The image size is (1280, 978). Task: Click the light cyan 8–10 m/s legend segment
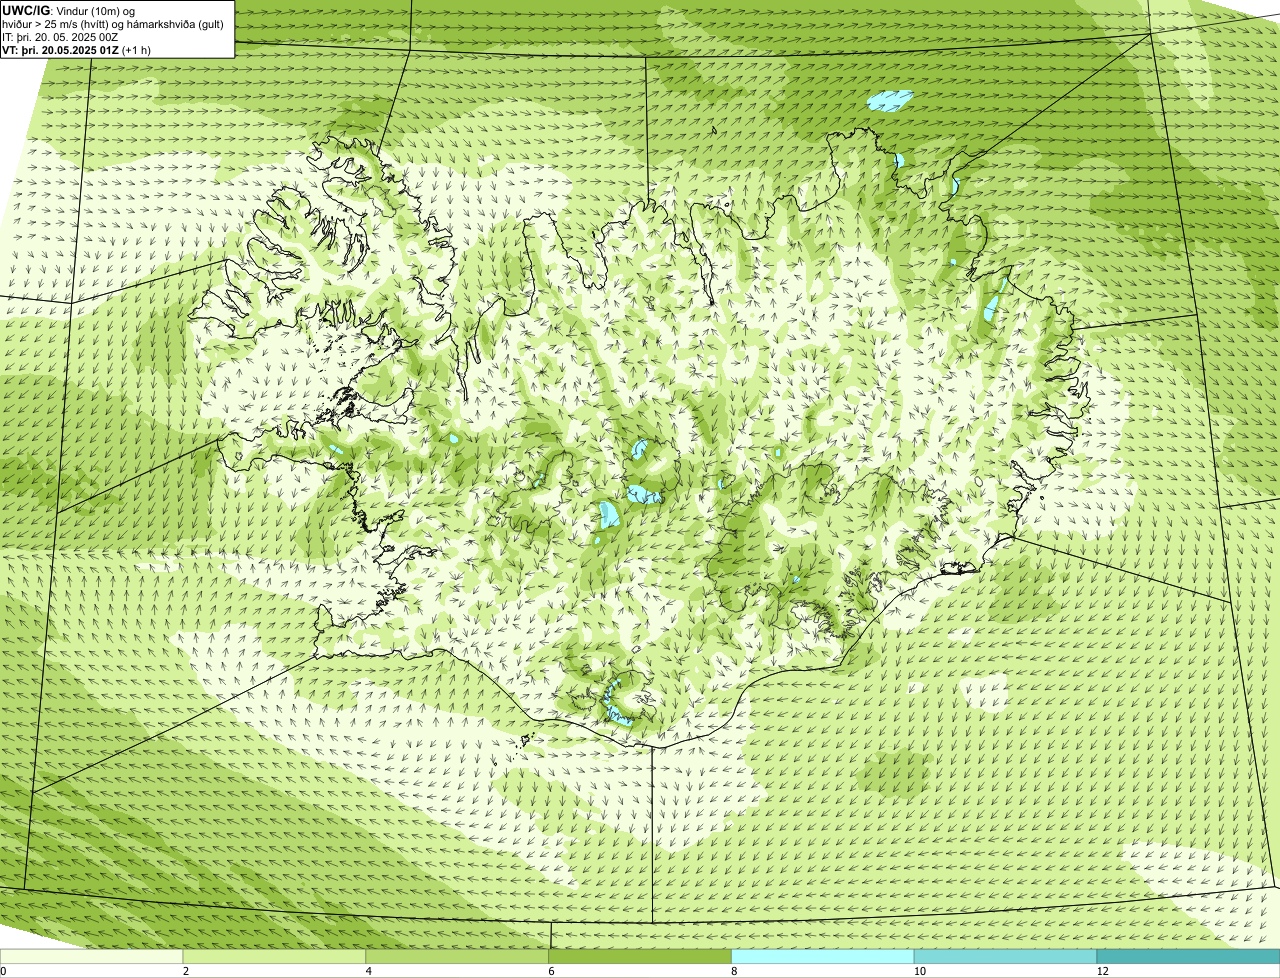tap(823, 956)
